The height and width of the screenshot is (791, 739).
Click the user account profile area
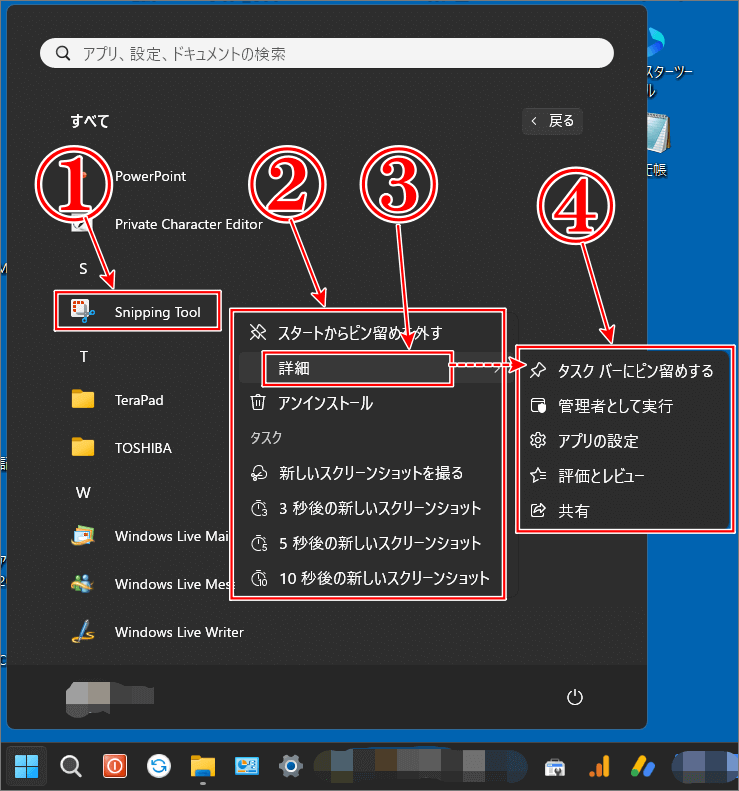tap(109, 697)
